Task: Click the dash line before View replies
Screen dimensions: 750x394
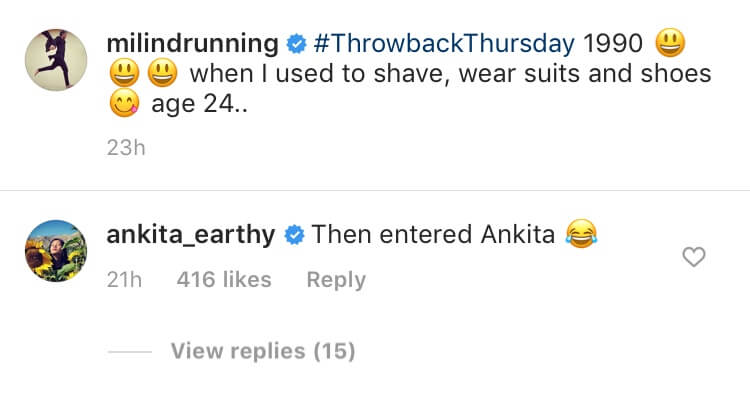Action: point(130,352)
